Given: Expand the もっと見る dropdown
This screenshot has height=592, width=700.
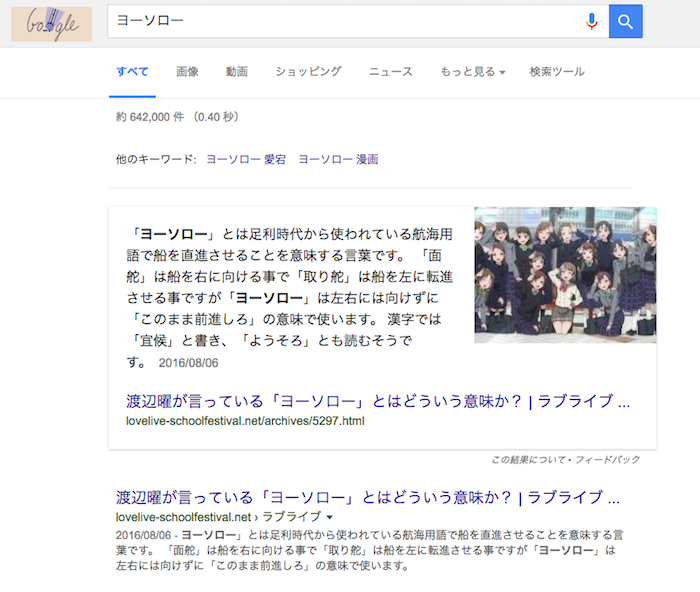Looking at the screenshot, I should (473, 71).
